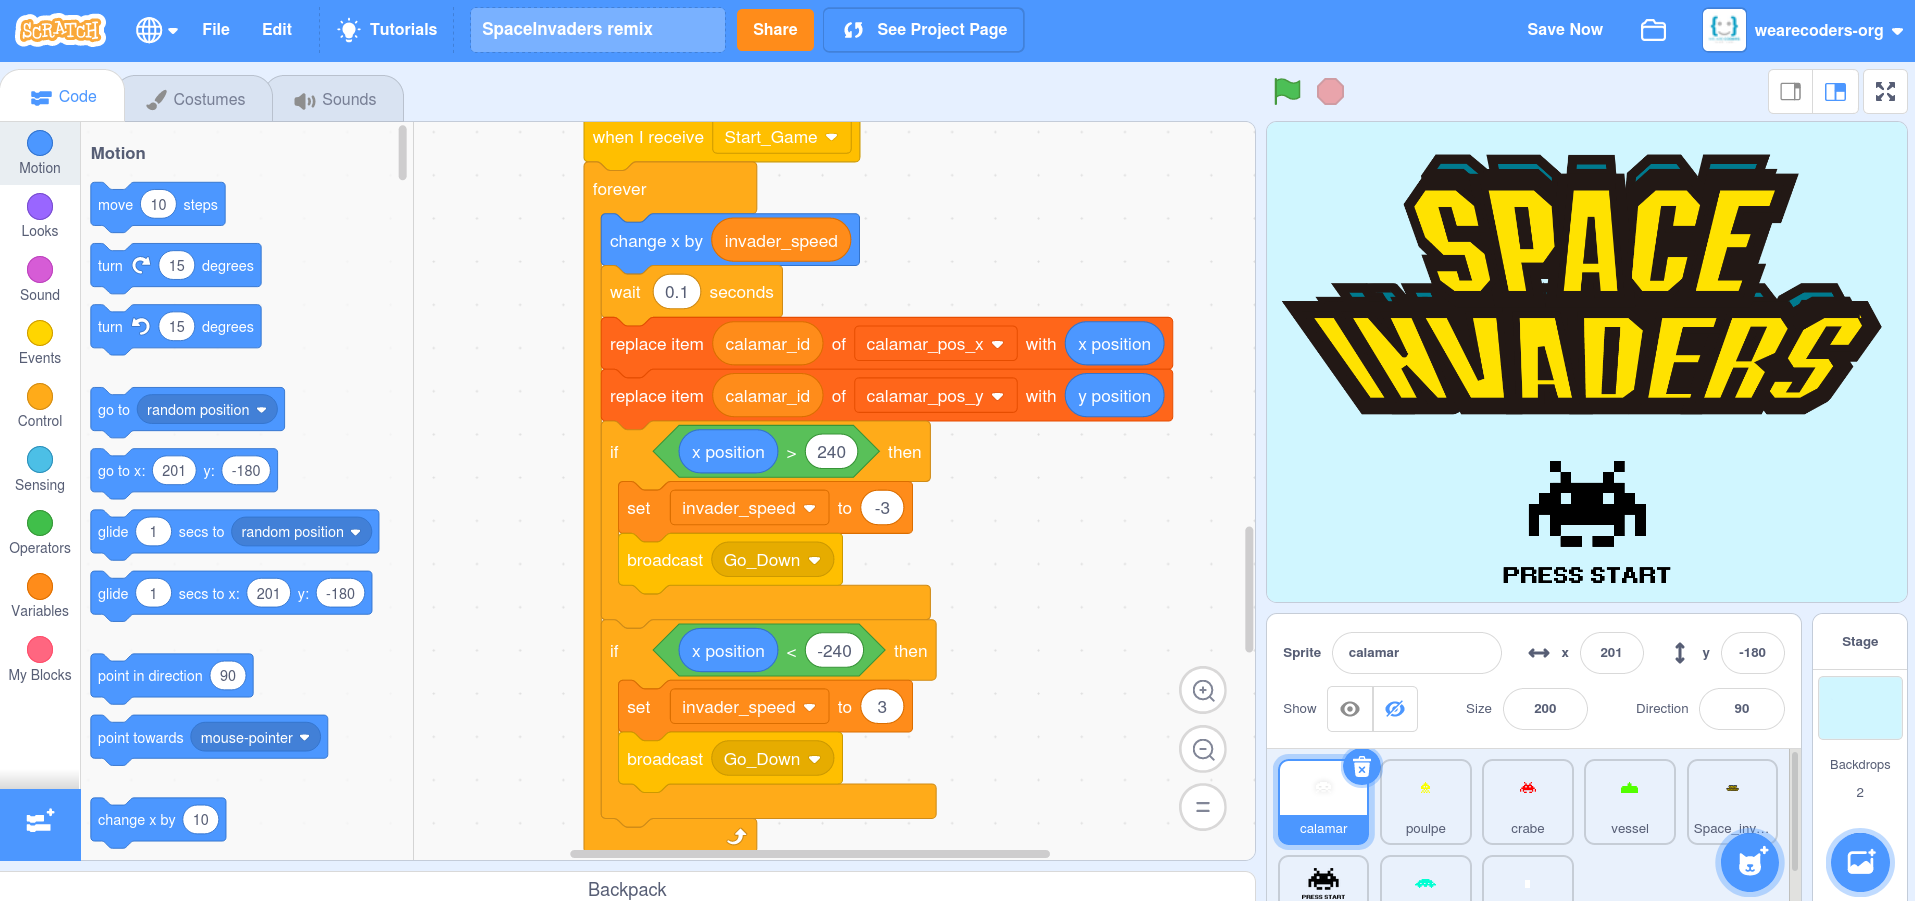Reset workspace zoom with equals icon
Image resolution: width=1915 pixels, height=901 pixels.
(x=1203, y=808)
